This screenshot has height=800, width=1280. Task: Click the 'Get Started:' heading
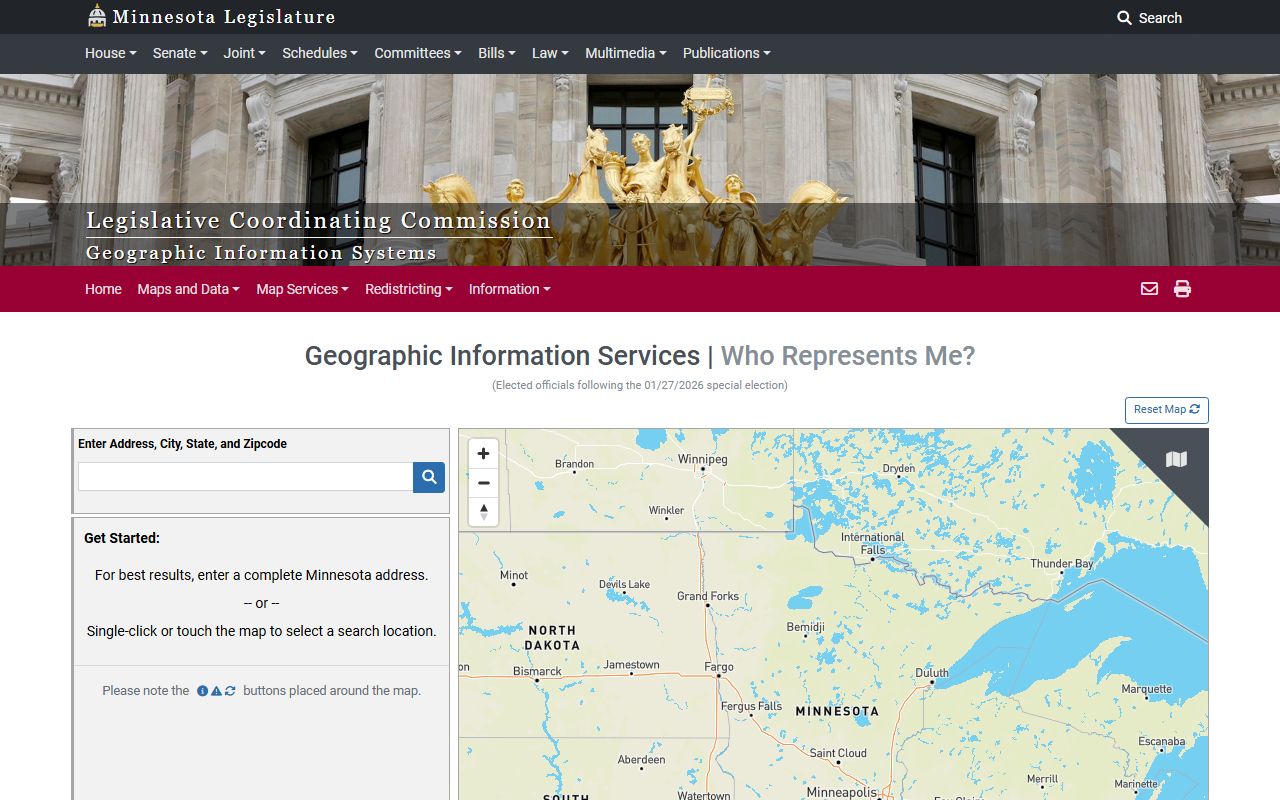point(122,538)
